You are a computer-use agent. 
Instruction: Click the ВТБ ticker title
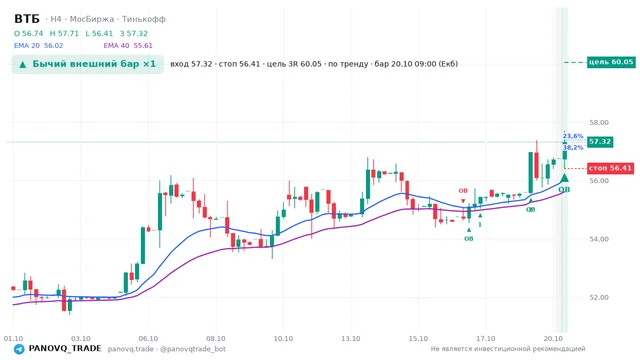click(27, 19)
